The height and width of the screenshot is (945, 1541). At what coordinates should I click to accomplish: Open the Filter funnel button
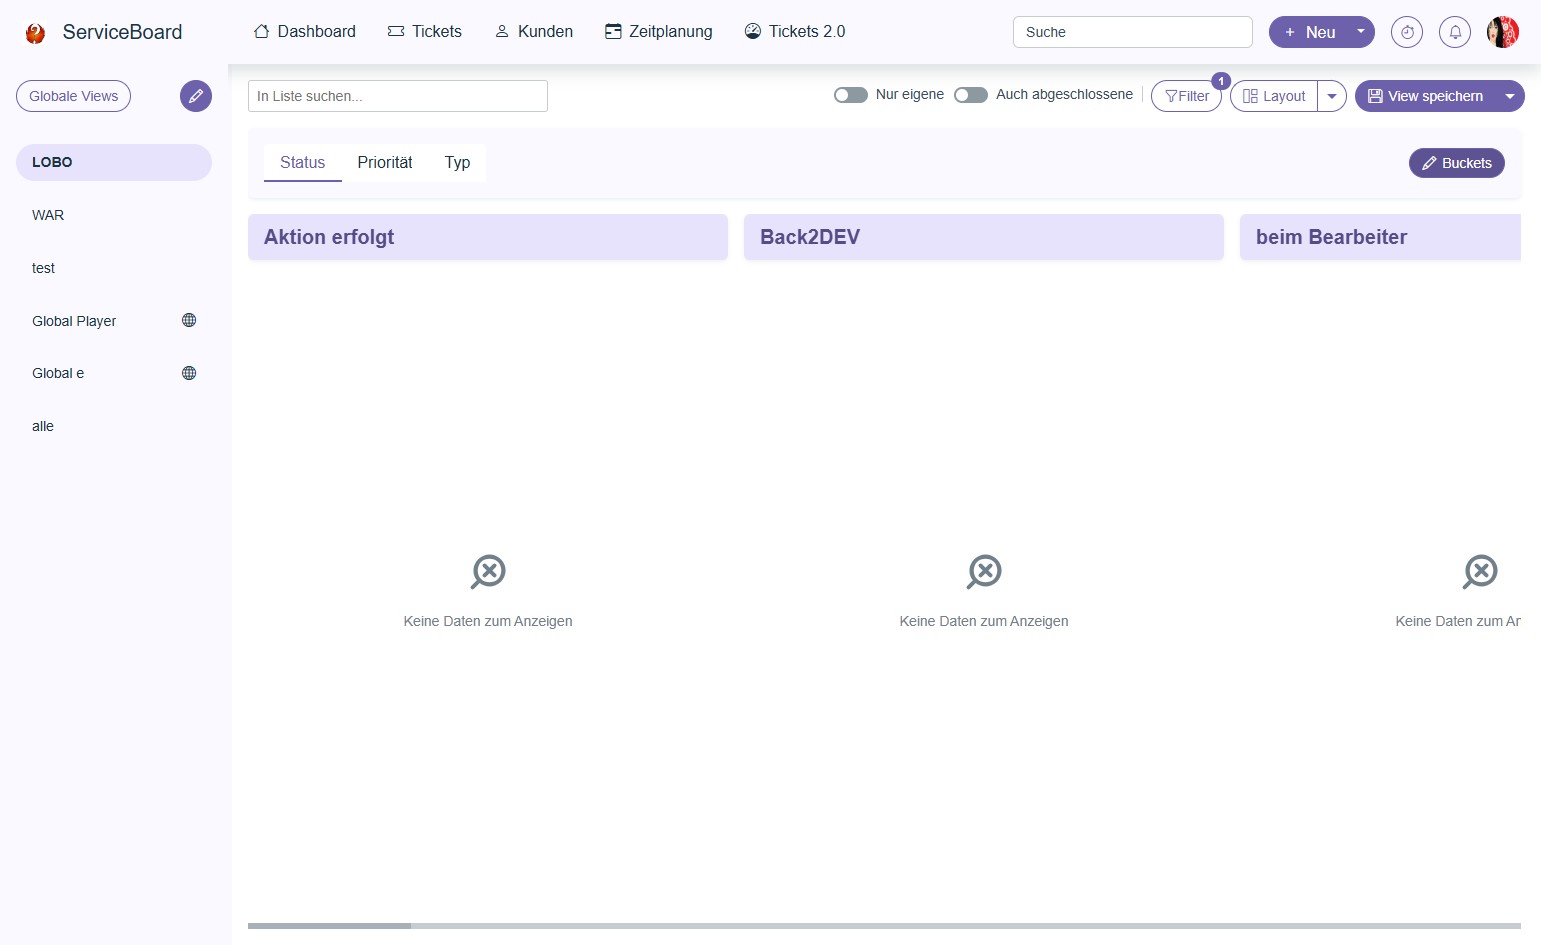coord(1186,96)
